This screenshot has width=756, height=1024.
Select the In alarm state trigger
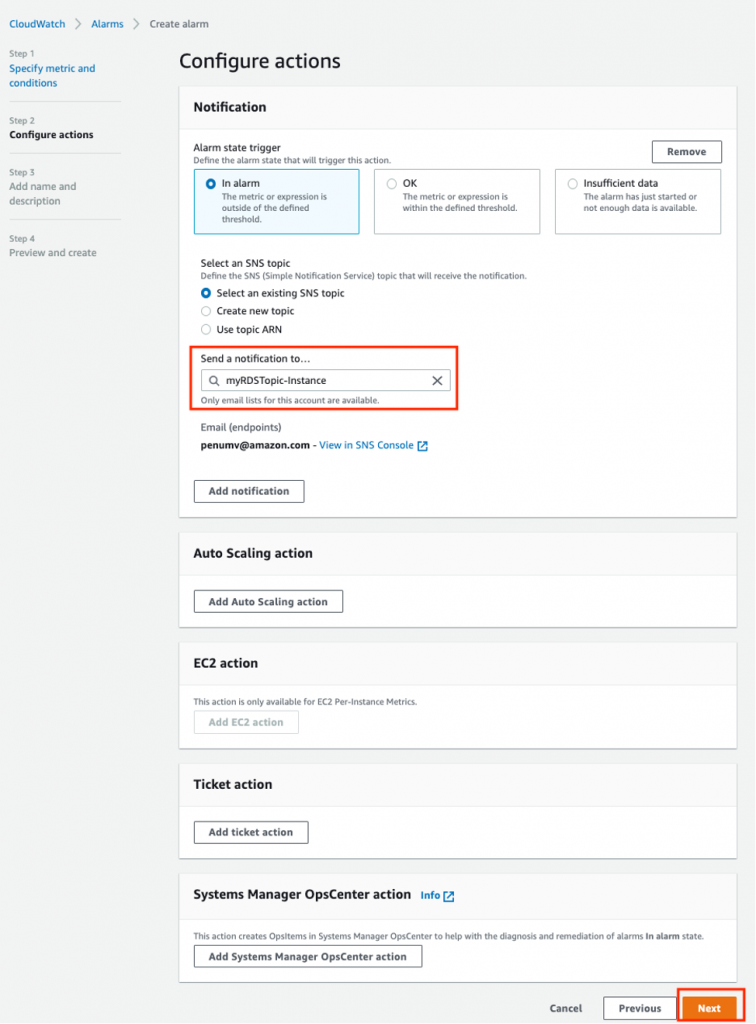[276, 201]
